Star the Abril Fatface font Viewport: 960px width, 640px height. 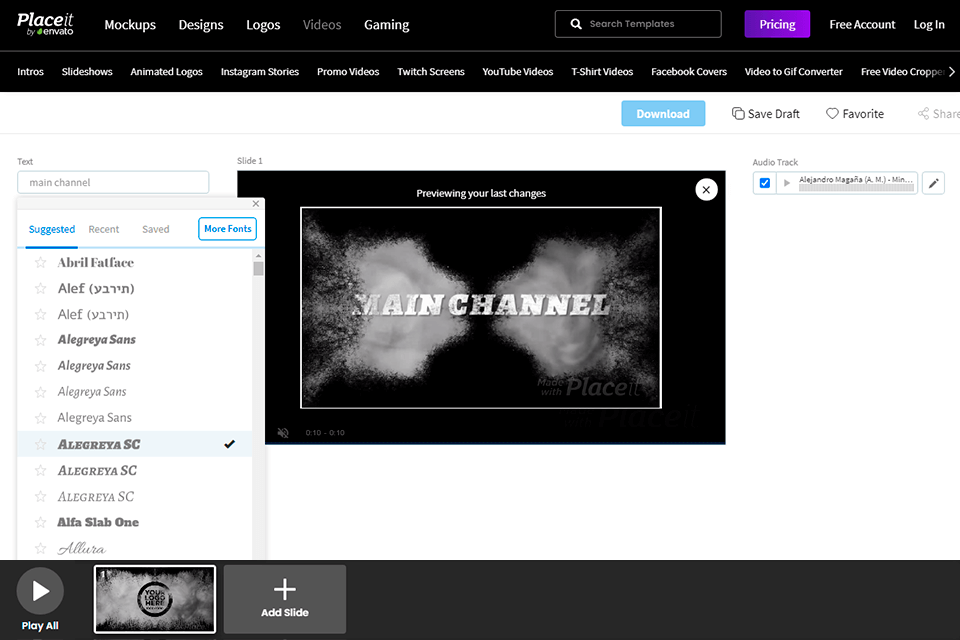tap(38, 262)
